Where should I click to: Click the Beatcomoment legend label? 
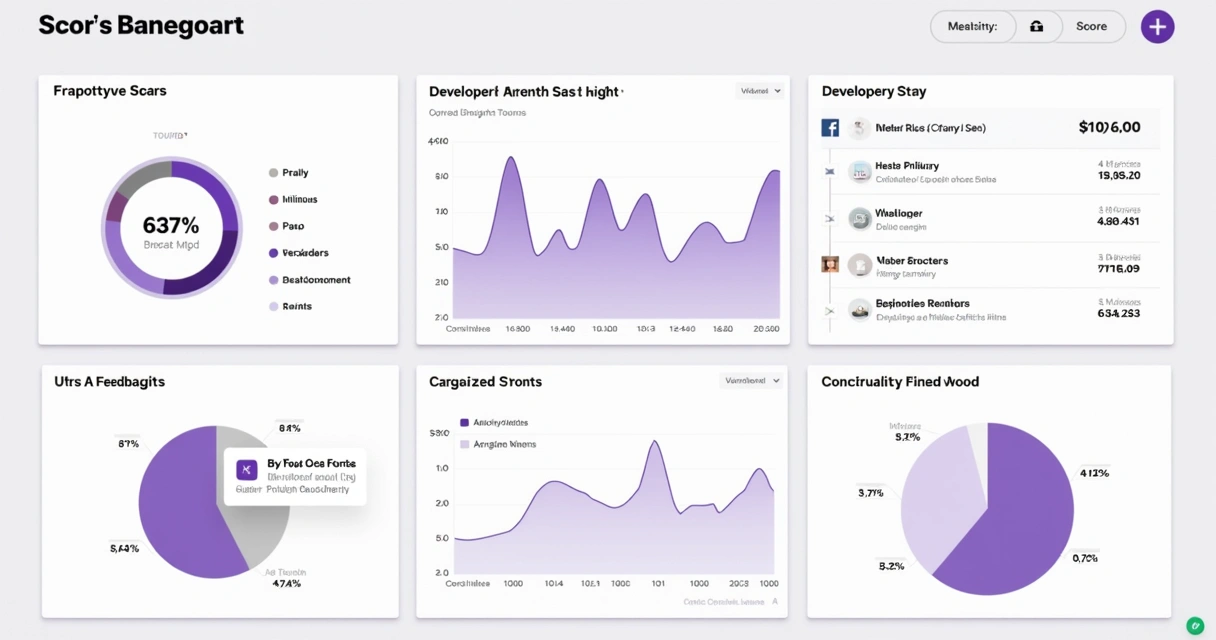click(316, 280)
